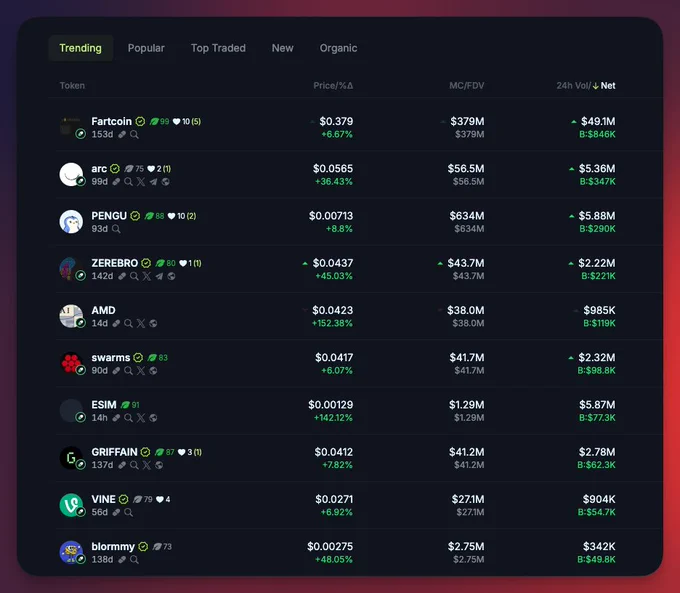Click the Fartcoin token logo
The image size is (680, 593).
pos(71,127)
